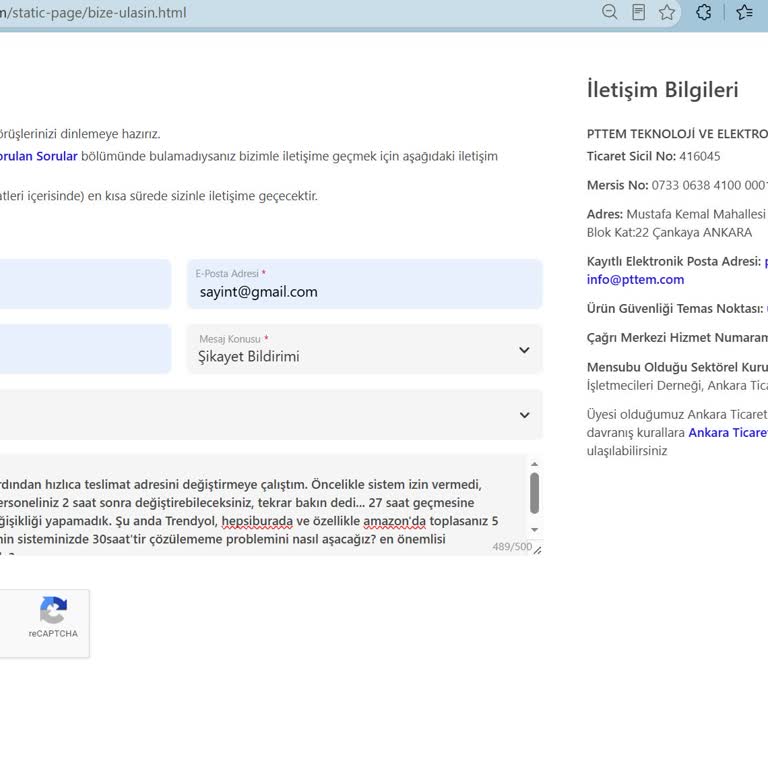Screen dimensions: 768x768
Task: Select the Şikayet Bildirimi combo box
Action: pos(364,349)
